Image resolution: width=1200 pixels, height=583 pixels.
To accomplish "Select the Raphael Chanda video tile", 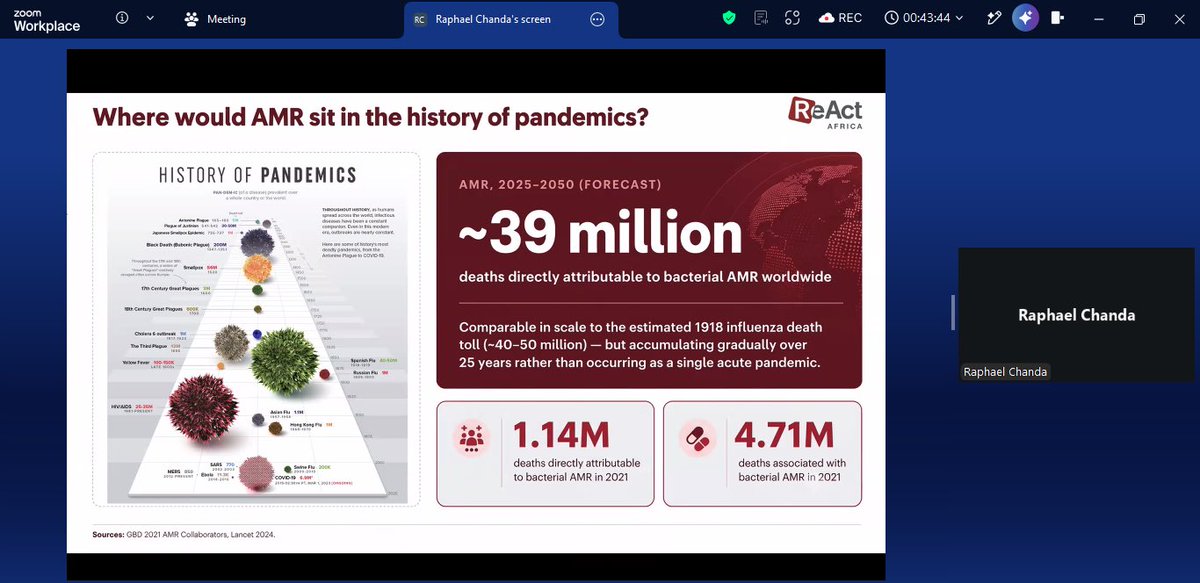I will coord(1076,314).
